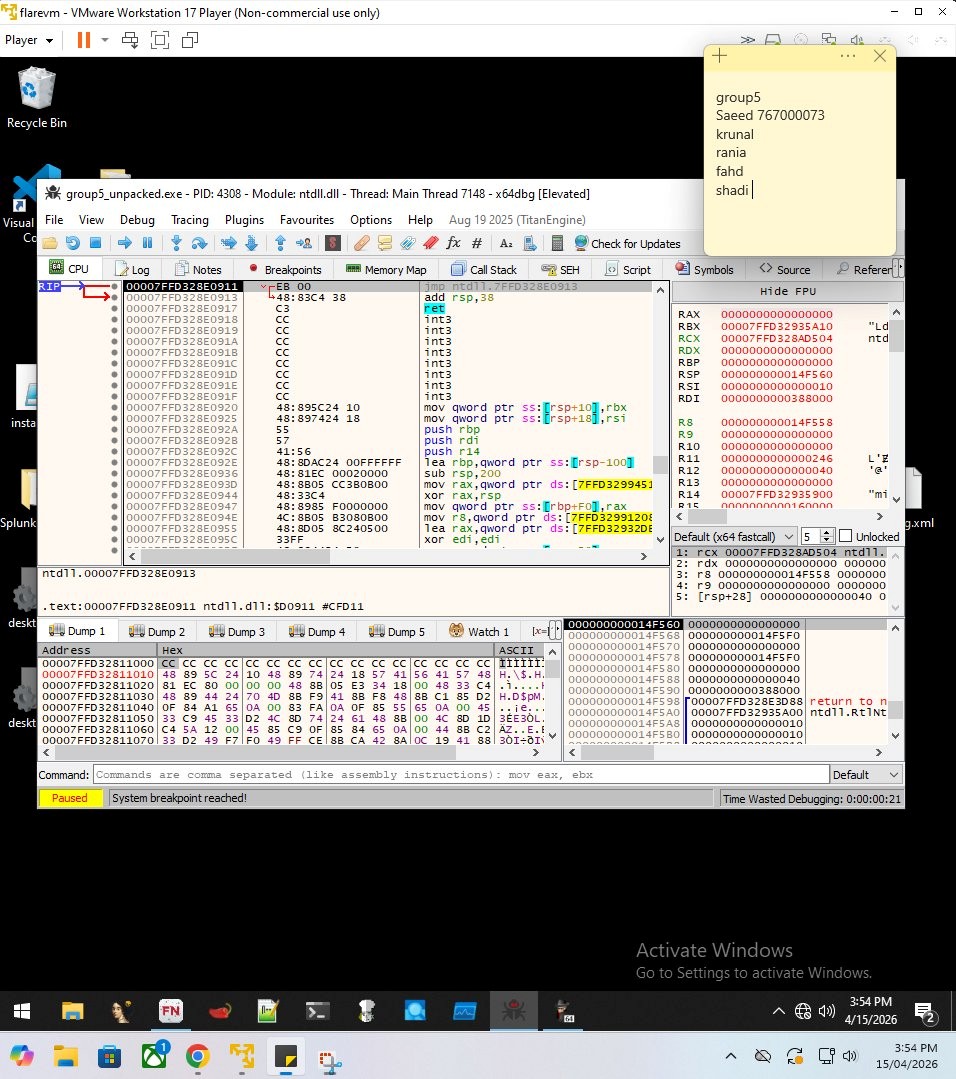Select the Watch 1 tab
956x1079 pixels.
(x=479, y=631)
